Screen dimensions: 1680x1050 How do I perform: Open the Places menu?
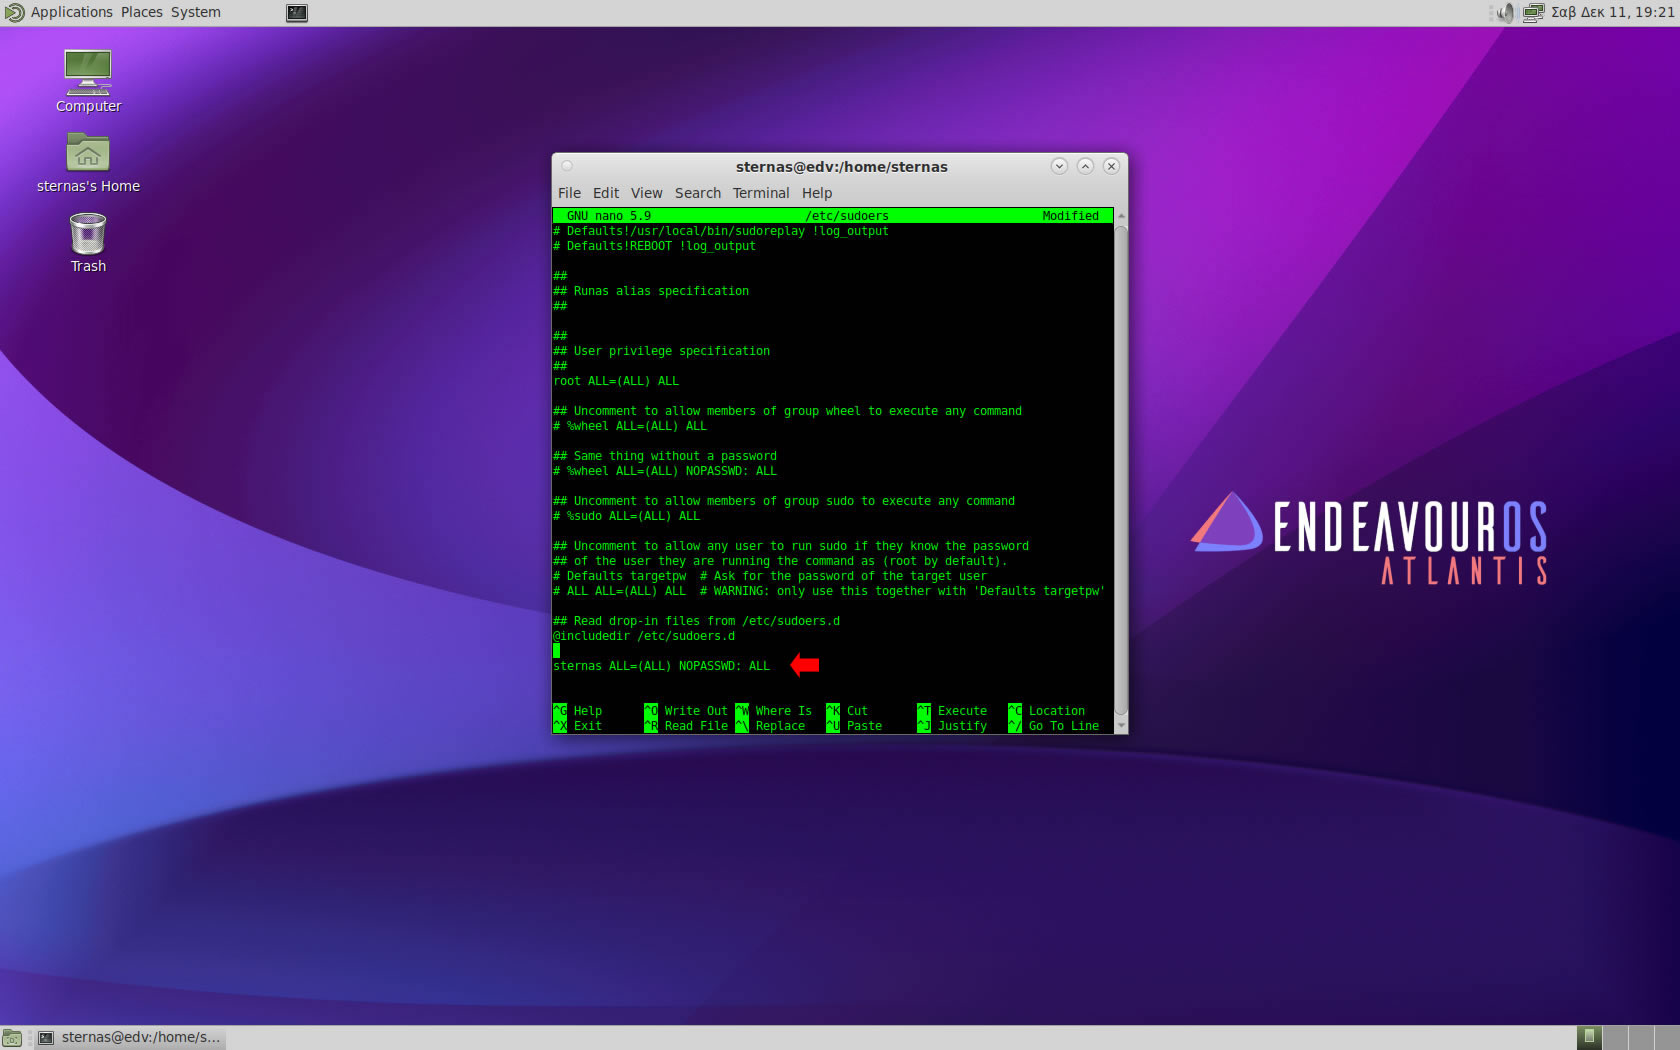coord(141,12)
